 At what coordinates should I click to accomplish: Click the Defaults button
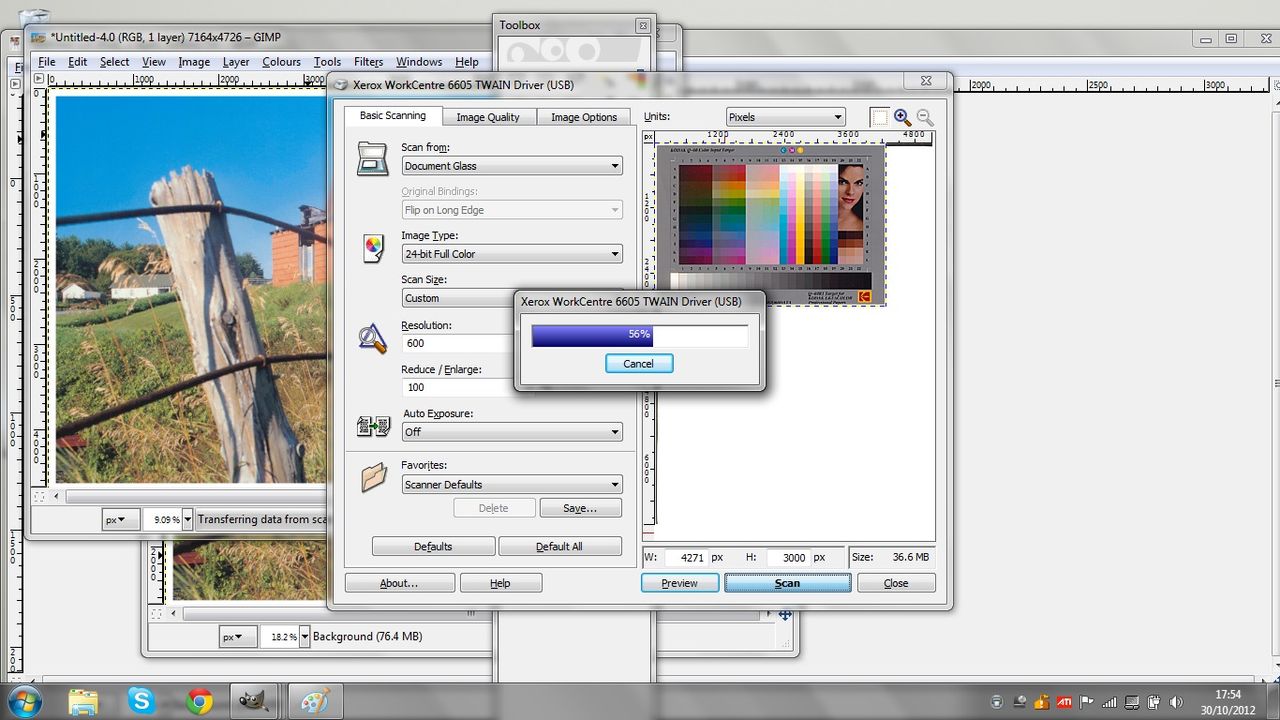[433, 546]
